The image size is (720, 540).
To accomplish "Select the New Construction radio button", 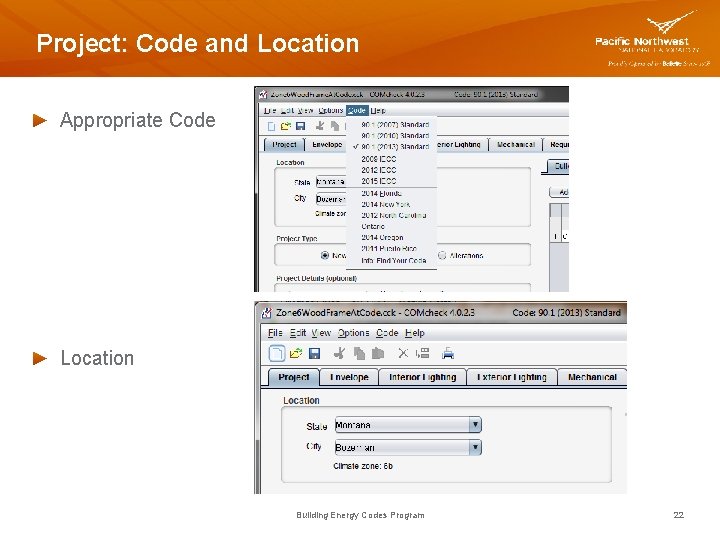I will point(325,255).
